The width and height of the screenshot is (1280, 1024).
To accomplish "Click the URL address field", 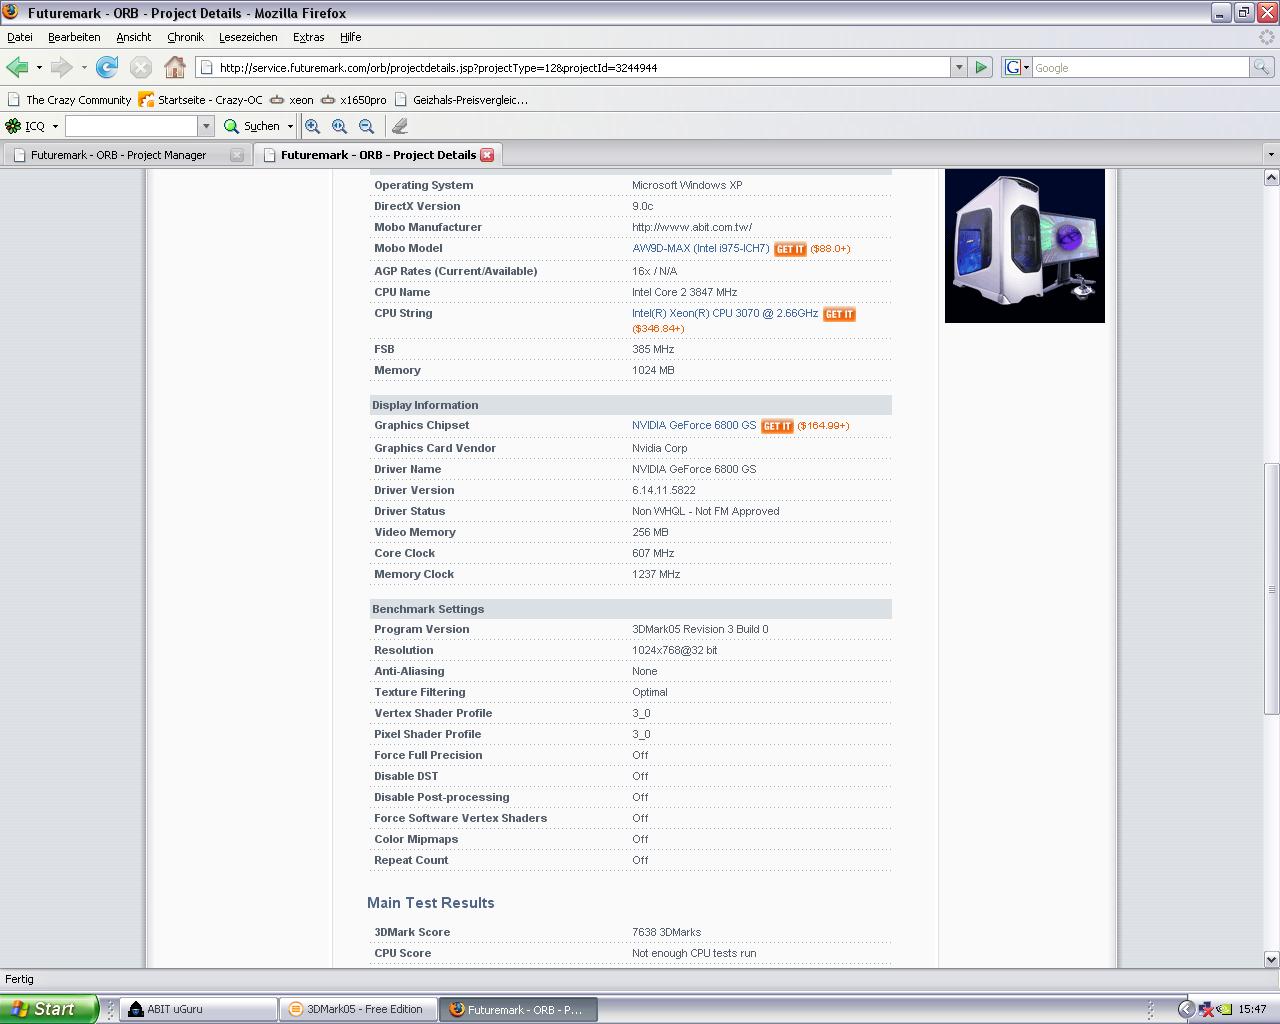I will click(x=582, y=67).
